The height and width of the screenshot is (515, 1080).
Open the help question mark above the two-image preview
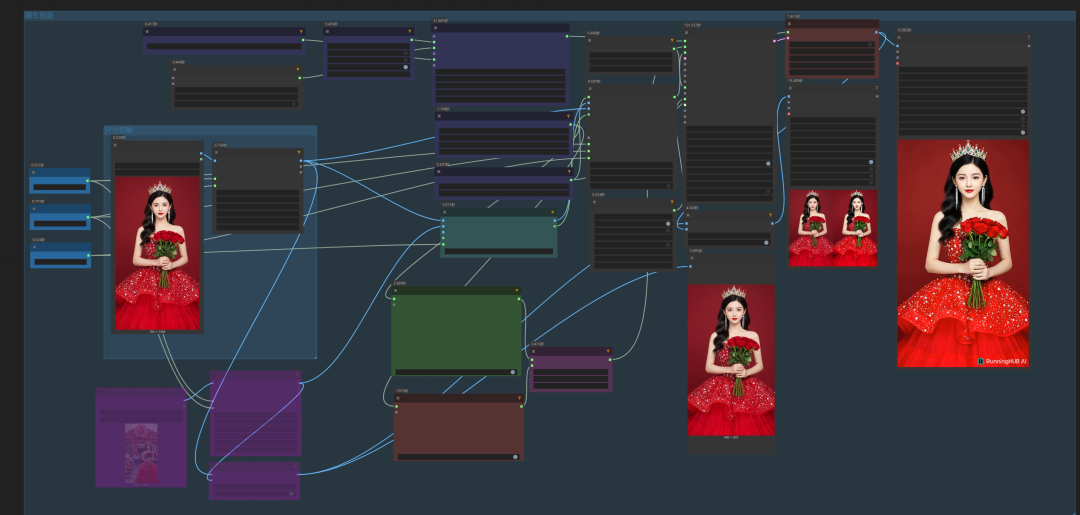[x=876, y=88]
